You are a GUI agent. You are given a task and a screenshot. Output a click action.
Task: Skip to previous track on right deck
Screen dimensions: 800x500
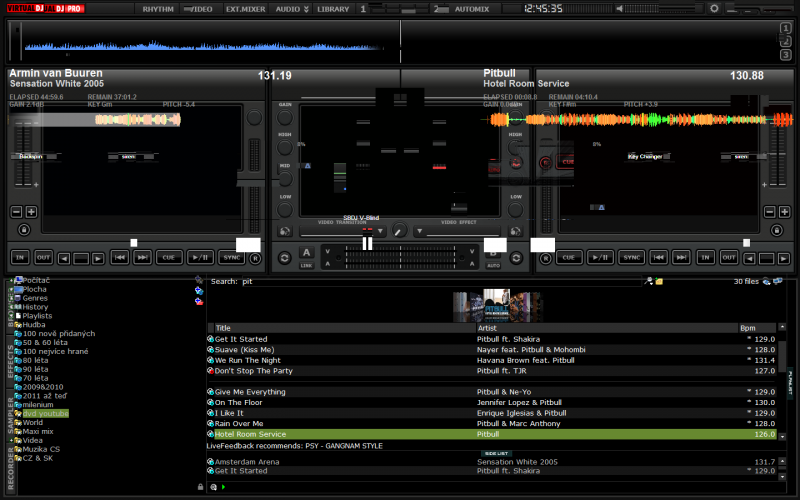coord(659,258)
